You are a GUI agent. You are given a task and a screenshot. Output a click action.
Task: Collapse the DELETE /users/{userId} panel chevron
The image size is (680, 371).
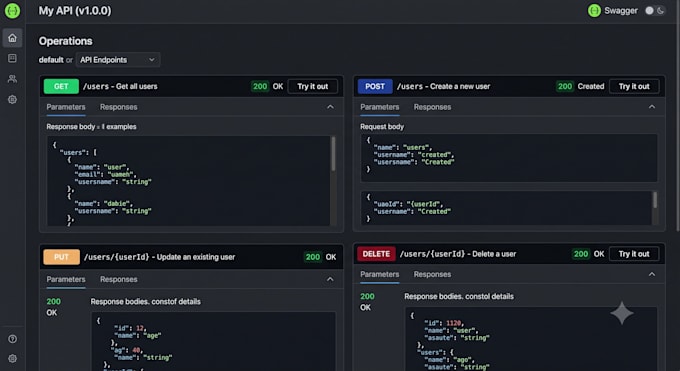(x=652, y=274)
